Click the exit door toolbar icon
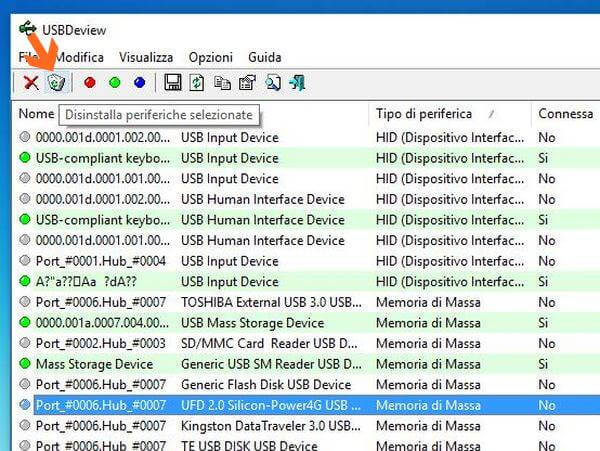The image size is (600, 451). click(297, 82)
